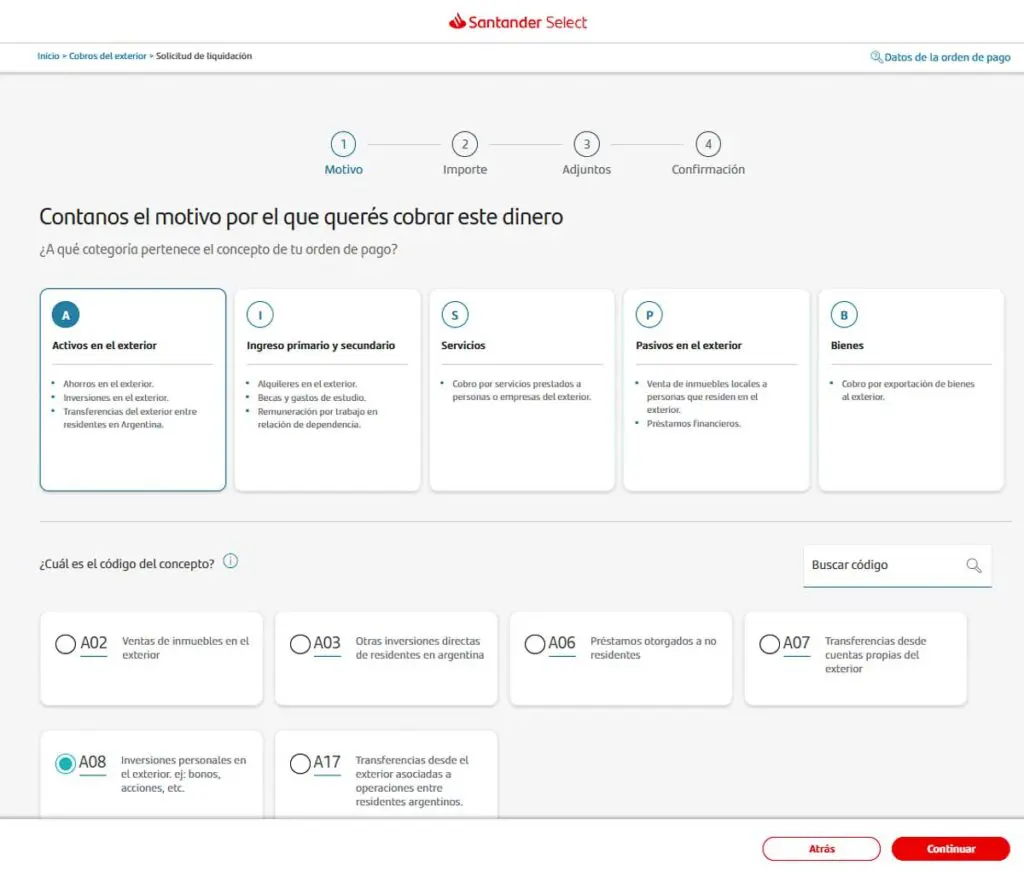Click '¿Cuál es el código del concepto?' label
1024x871 pixels.
coord(127,564)
